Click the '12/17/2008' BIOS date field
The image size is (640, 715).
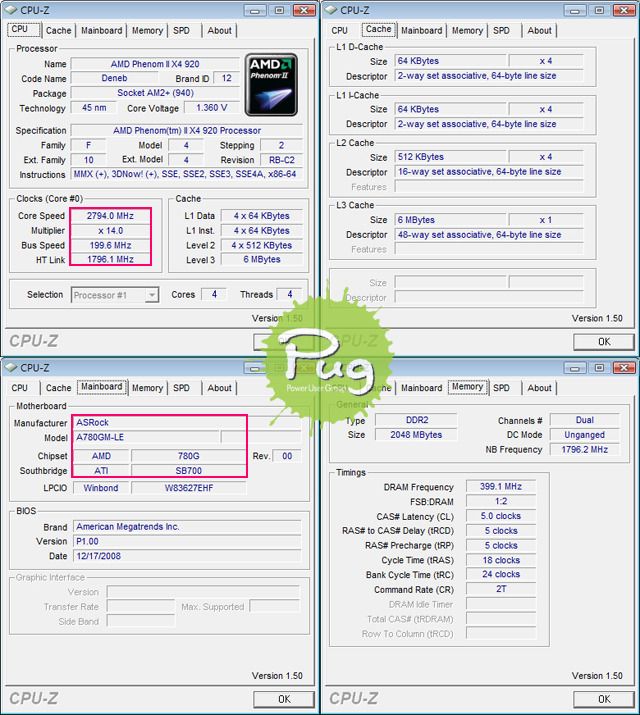point(187,556)
